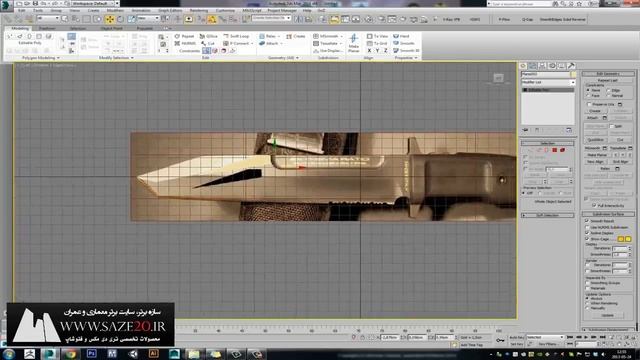The width and height of the screenshot is (640, 360).
Task: Click Configure Modifier Sets icon
Action: tap(569, 130)
